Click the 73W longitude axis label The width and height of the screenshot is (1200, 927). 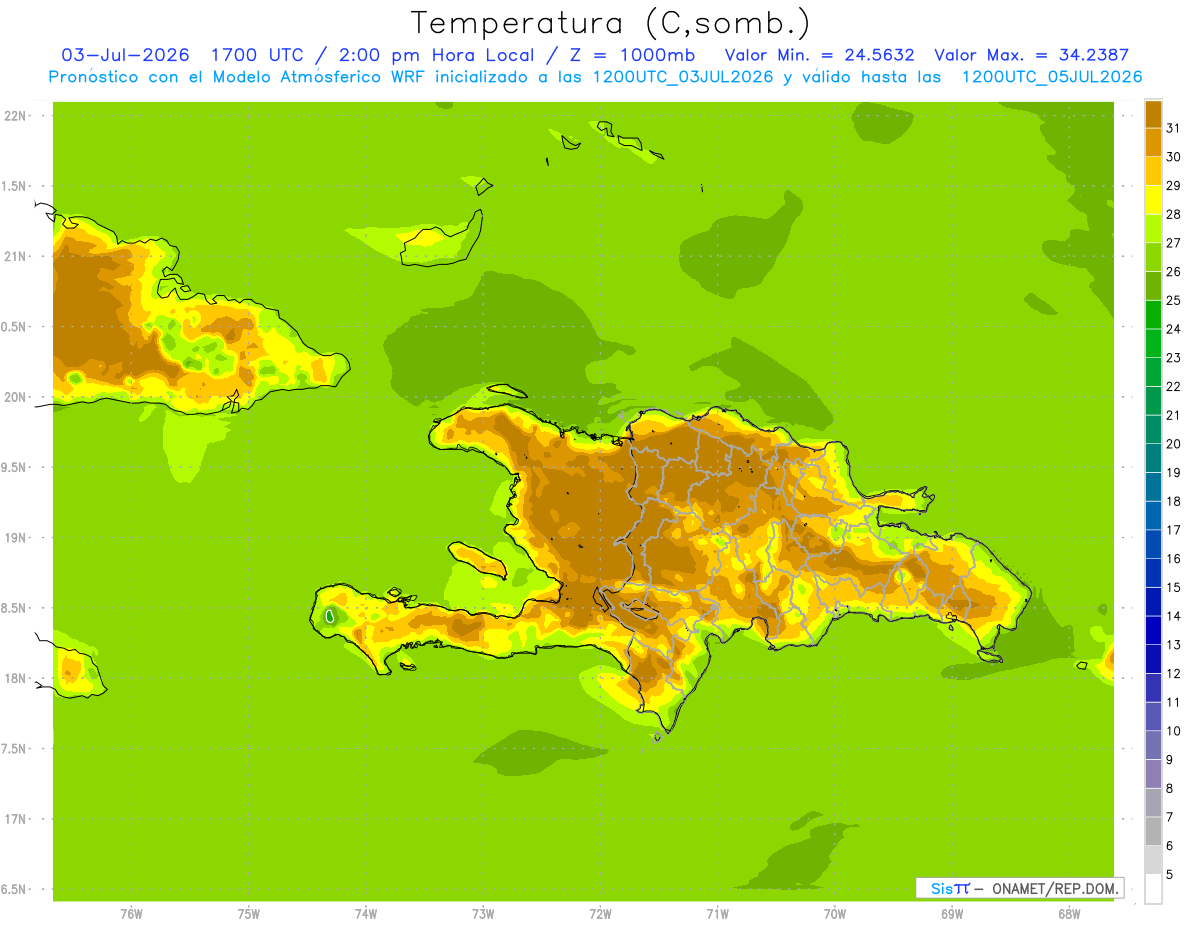point(483,914)
